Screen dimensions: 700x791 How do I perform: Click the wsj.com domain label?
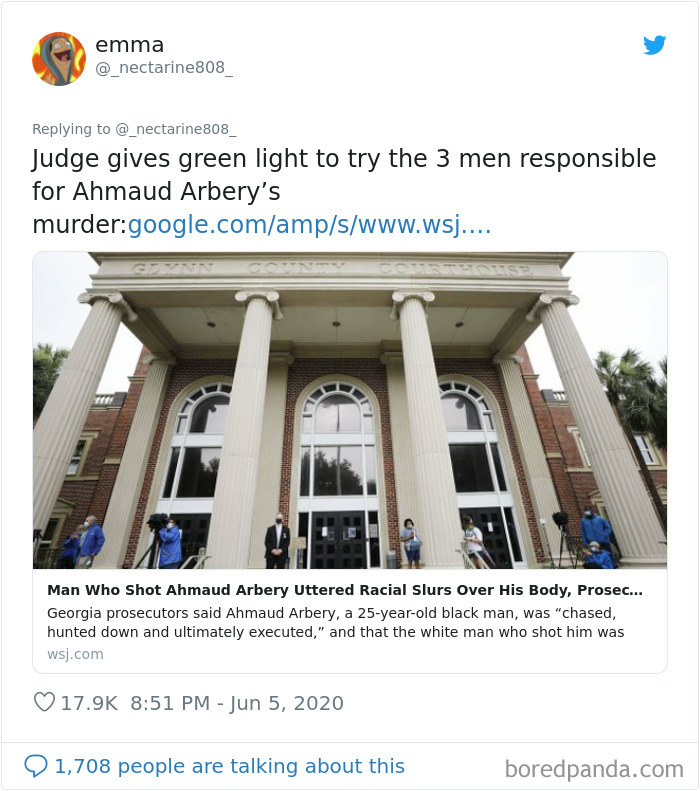[75, 654]
